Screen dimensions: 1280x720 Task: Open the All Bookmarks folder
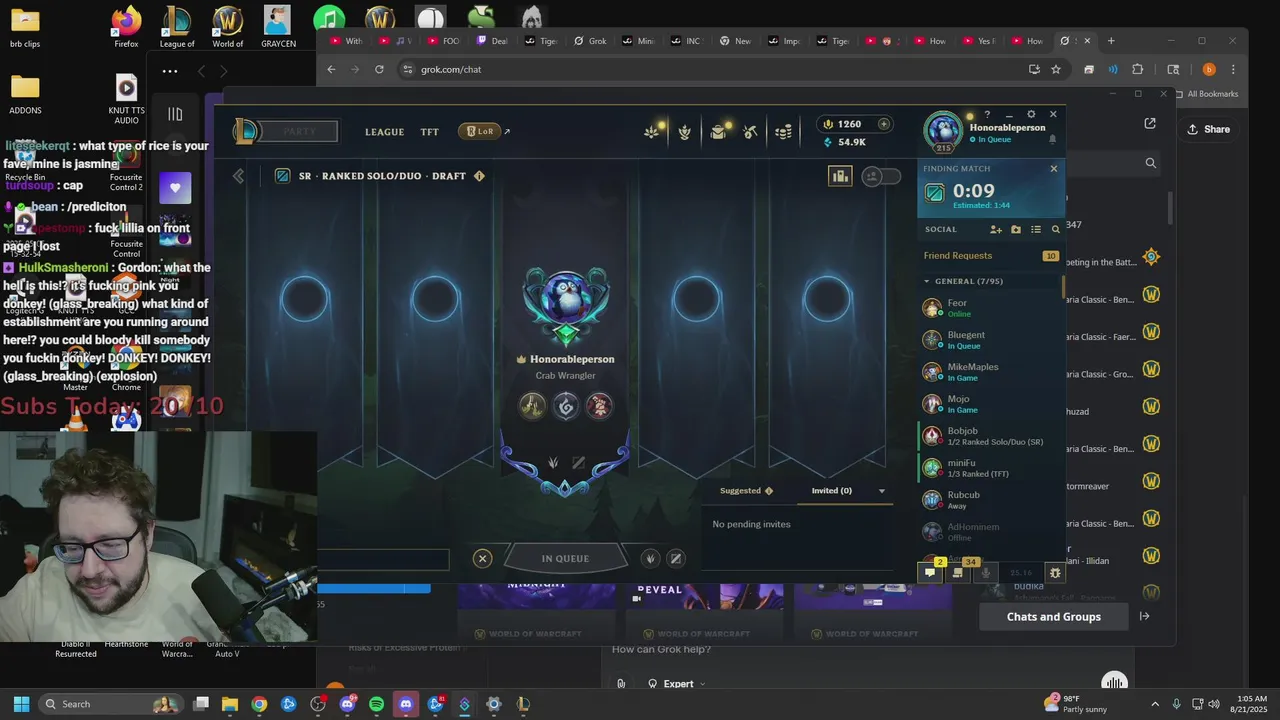(1206, 94)
